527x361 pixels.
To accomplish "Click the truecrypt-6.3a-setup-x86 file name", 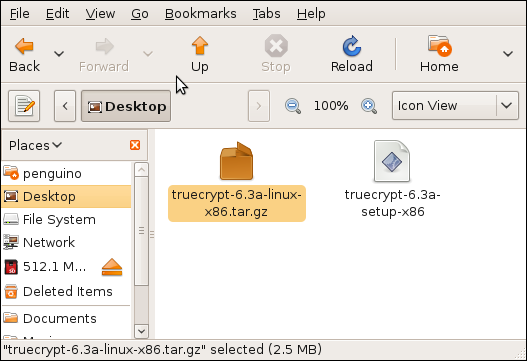I will pos(393,203).
